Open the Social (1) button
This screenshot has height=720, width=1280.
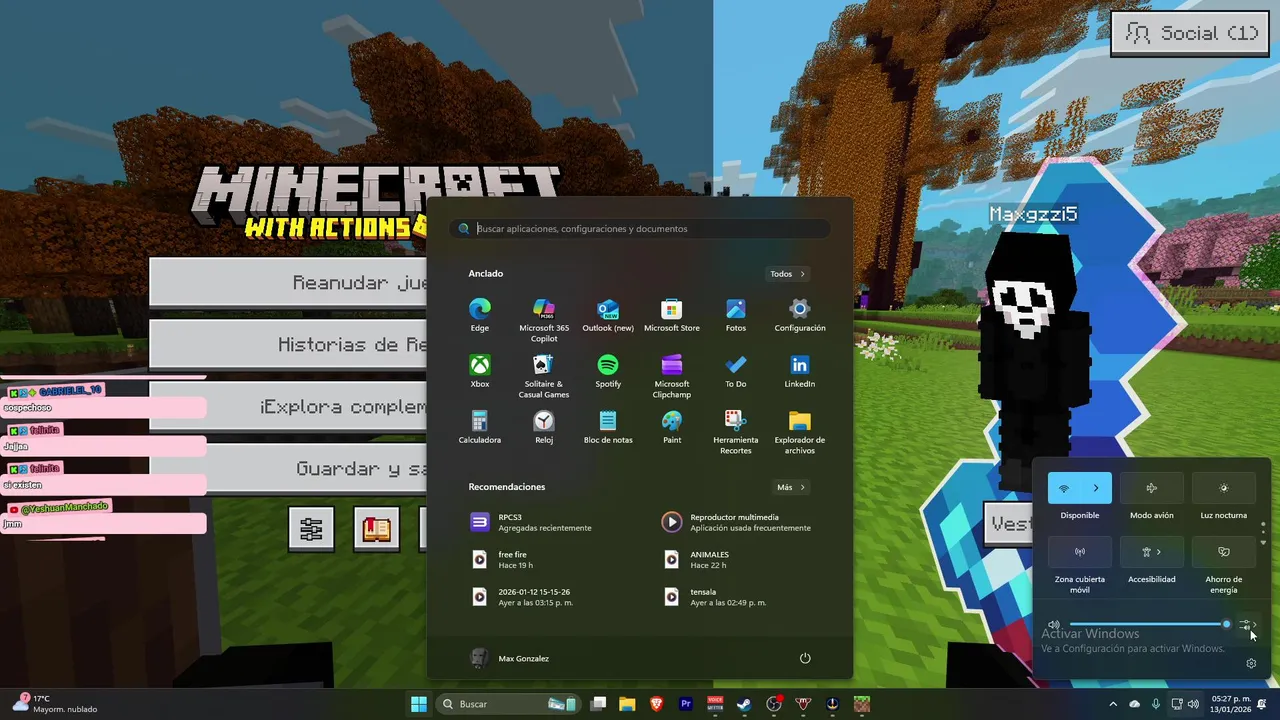[x=1190, y=33]
